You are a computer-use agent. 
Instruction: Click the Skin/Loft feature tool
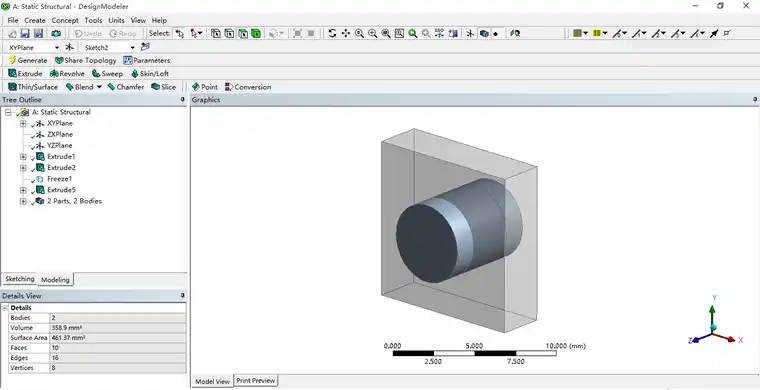150,74
